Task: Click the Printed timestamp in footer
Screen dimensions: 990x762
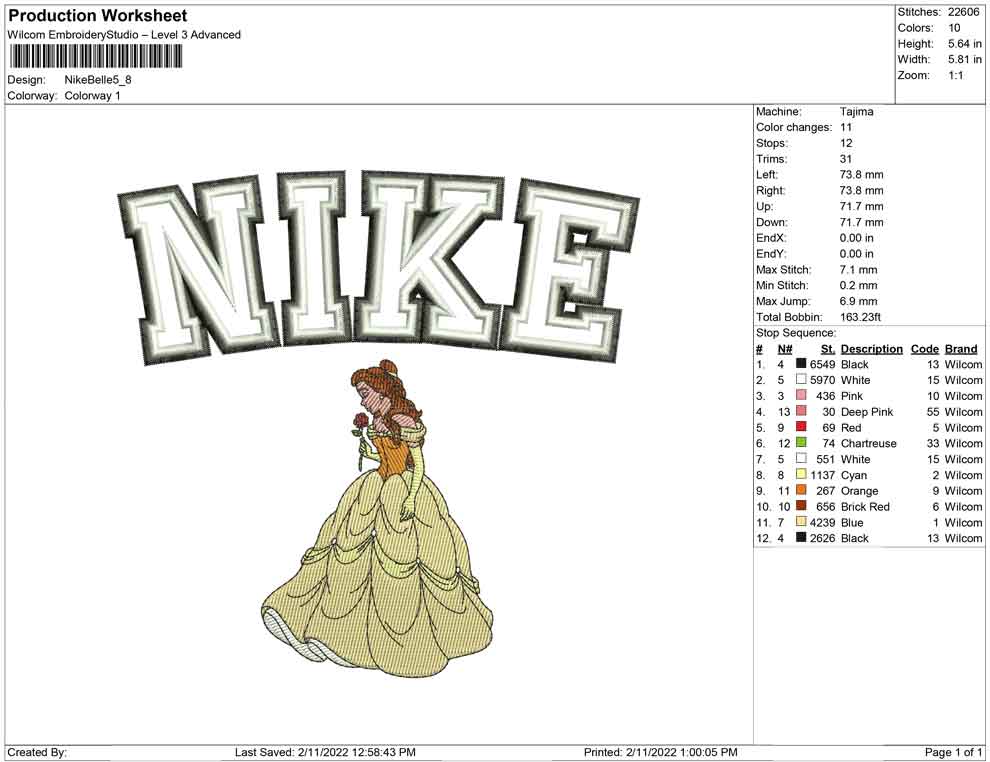Action: (660, 752)
